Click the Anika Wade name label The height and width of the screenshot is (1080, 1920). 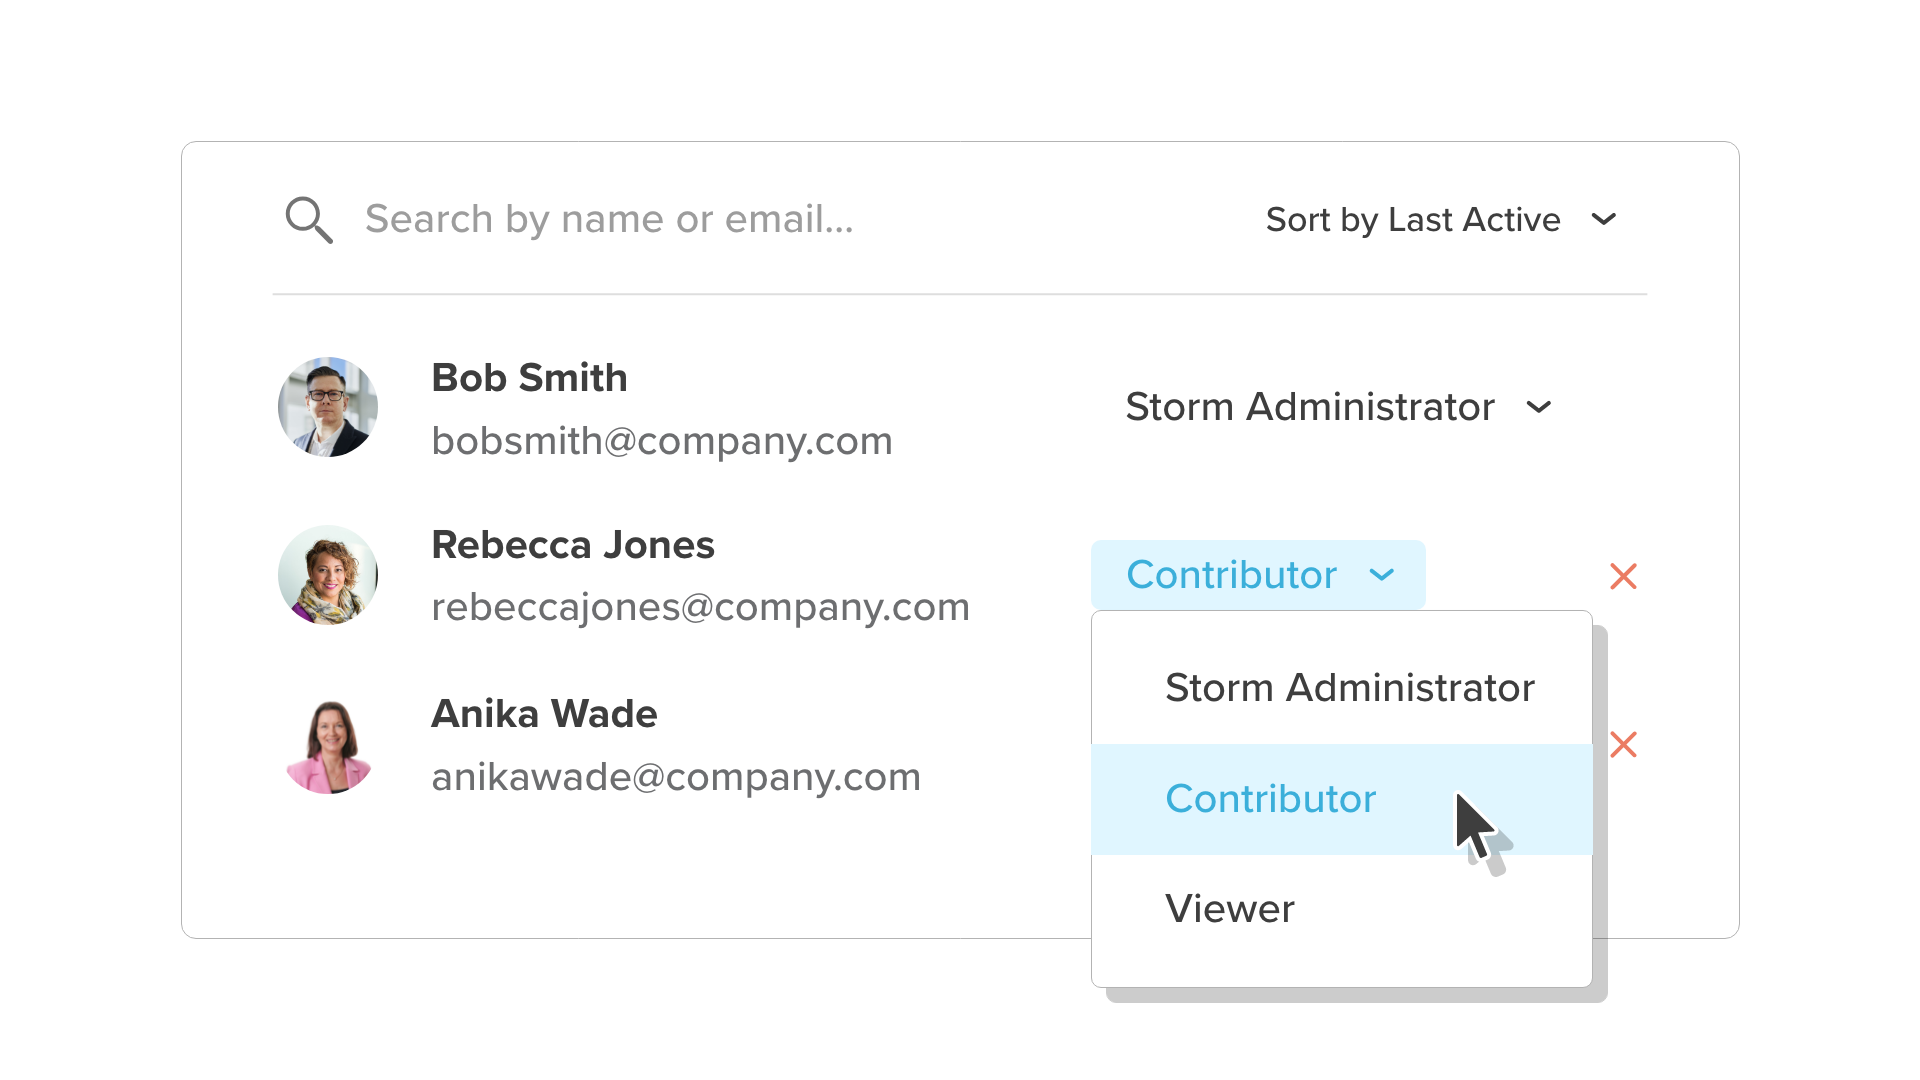tap(544, 714)
